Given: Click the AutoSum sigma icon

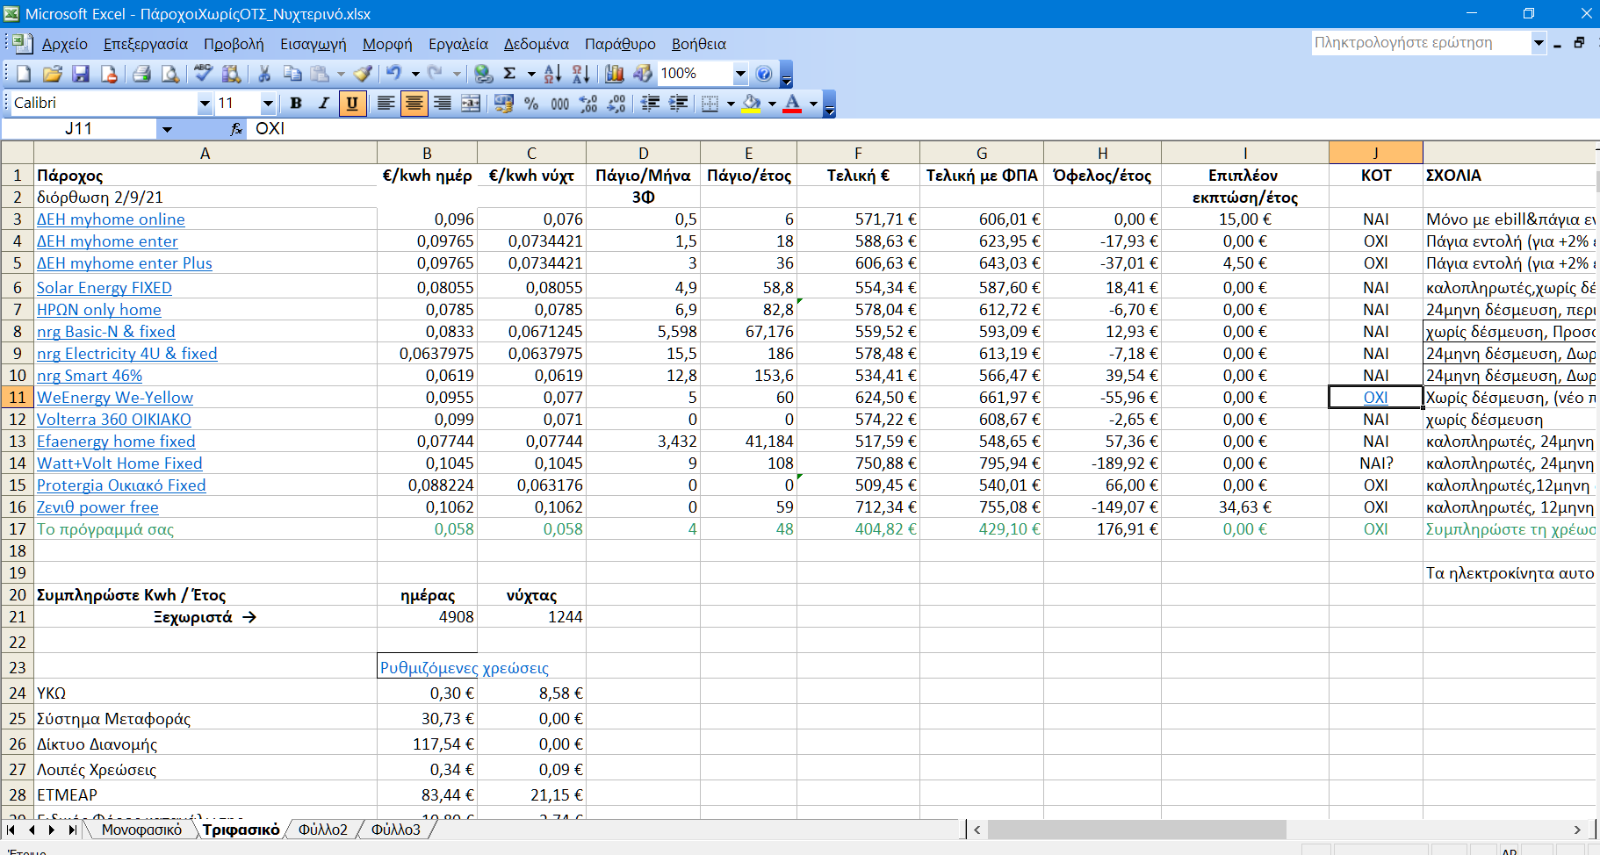Looking at the screenshot, I should pos(510,74).
